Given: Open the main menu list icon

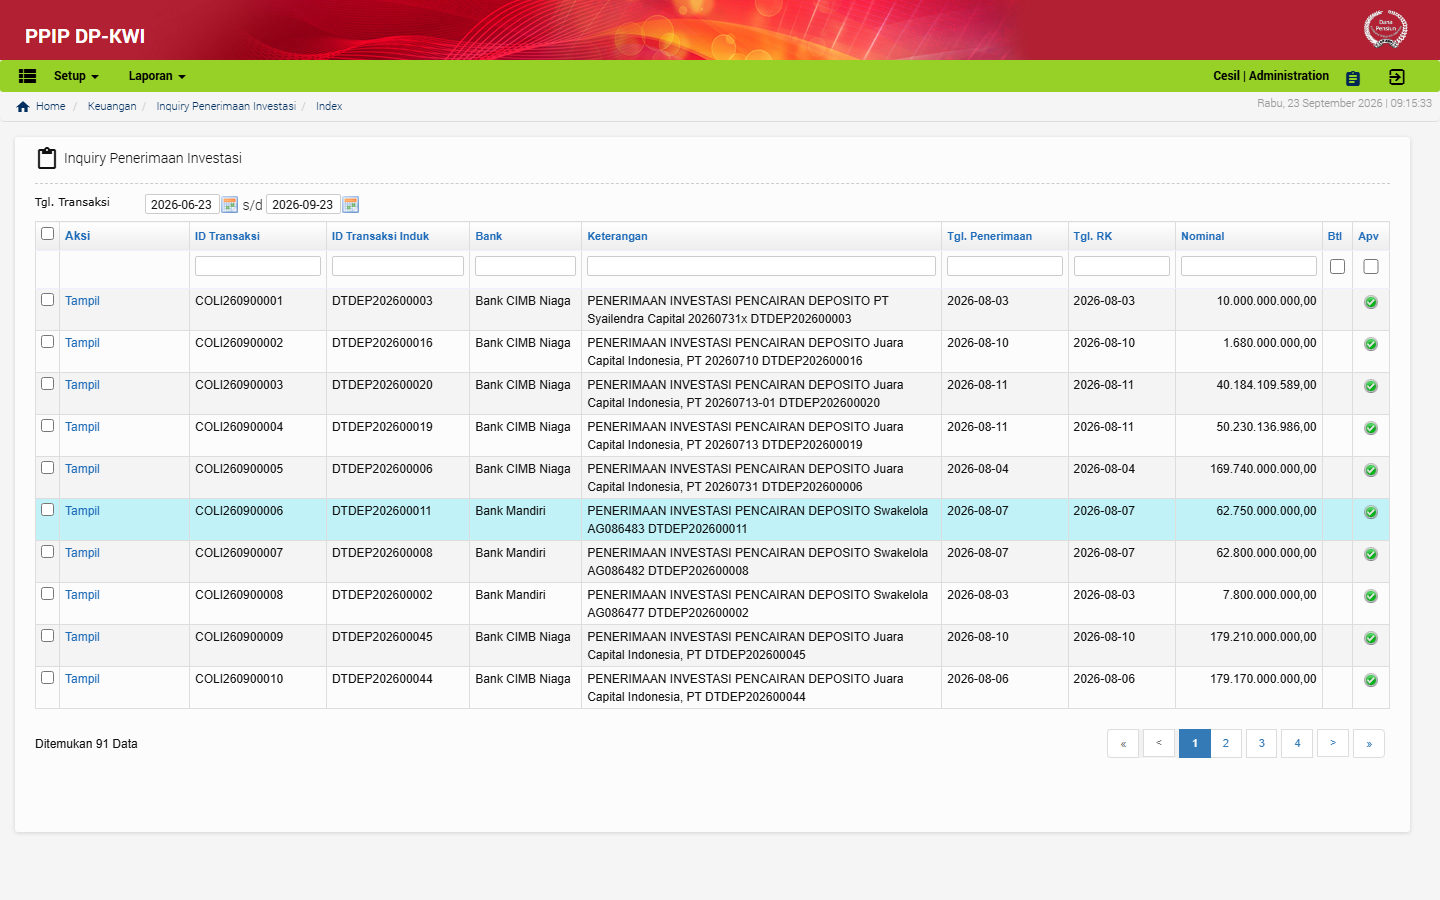Looking at the screenshot, I should tap(28, 76).
